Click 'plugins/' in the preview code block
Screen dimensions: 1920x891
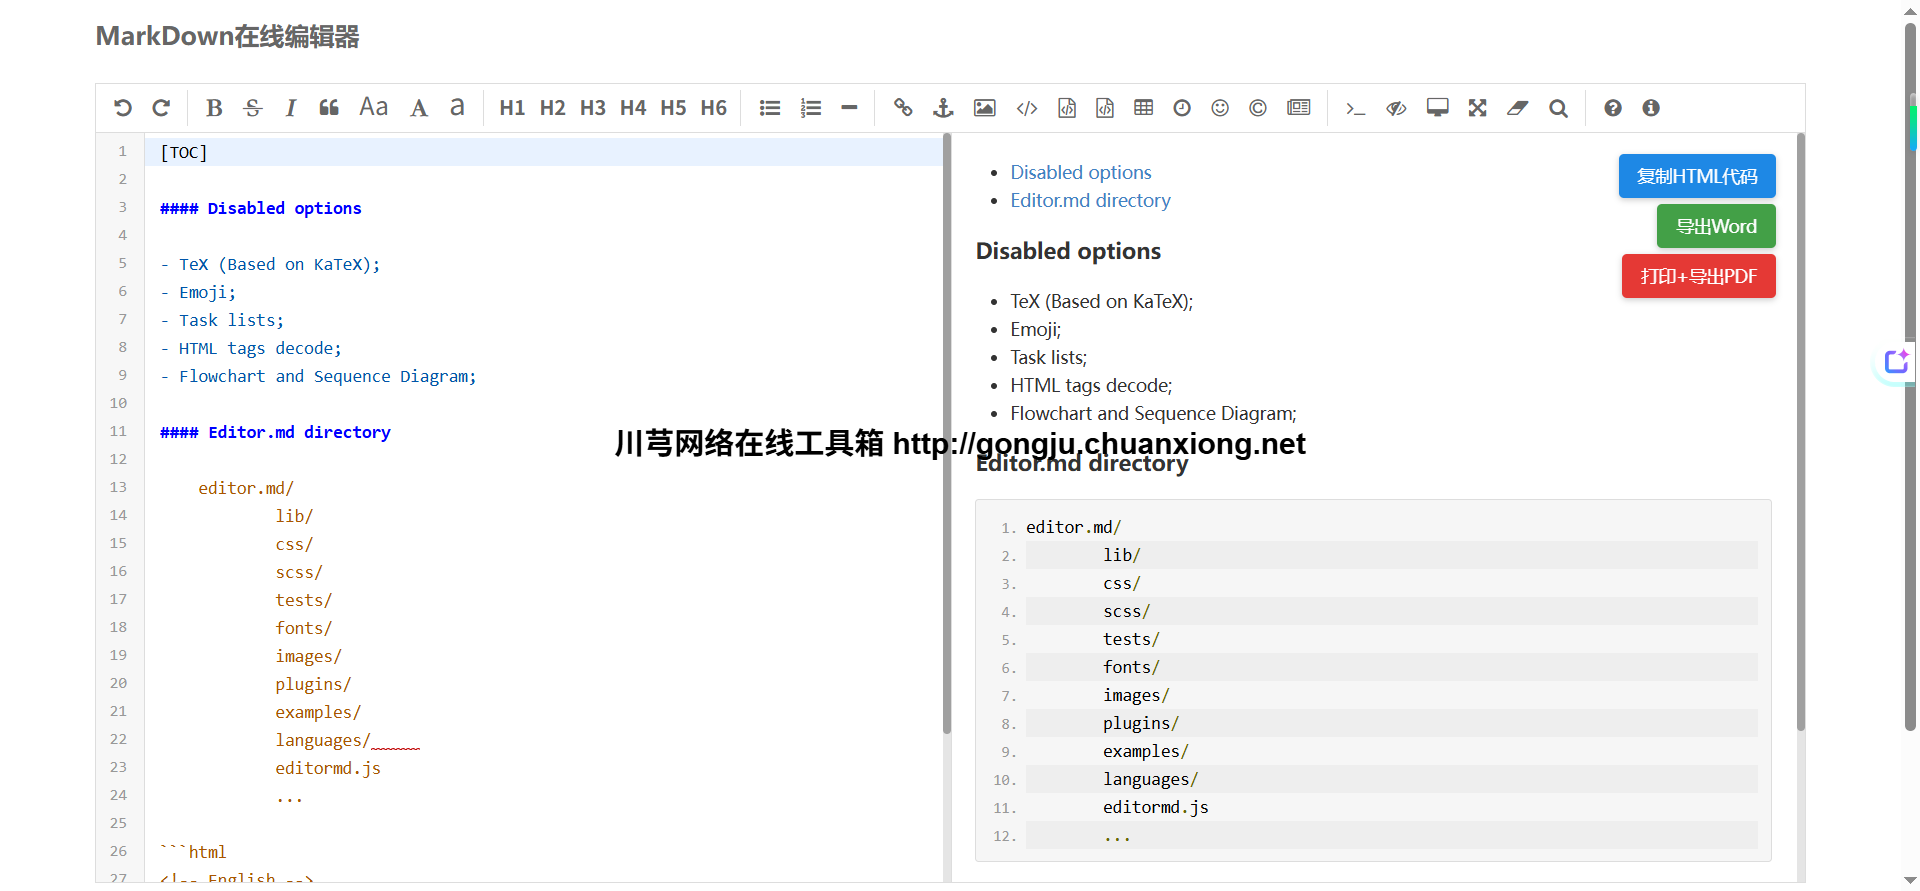pyautogui.click(x=1141, y=723)
